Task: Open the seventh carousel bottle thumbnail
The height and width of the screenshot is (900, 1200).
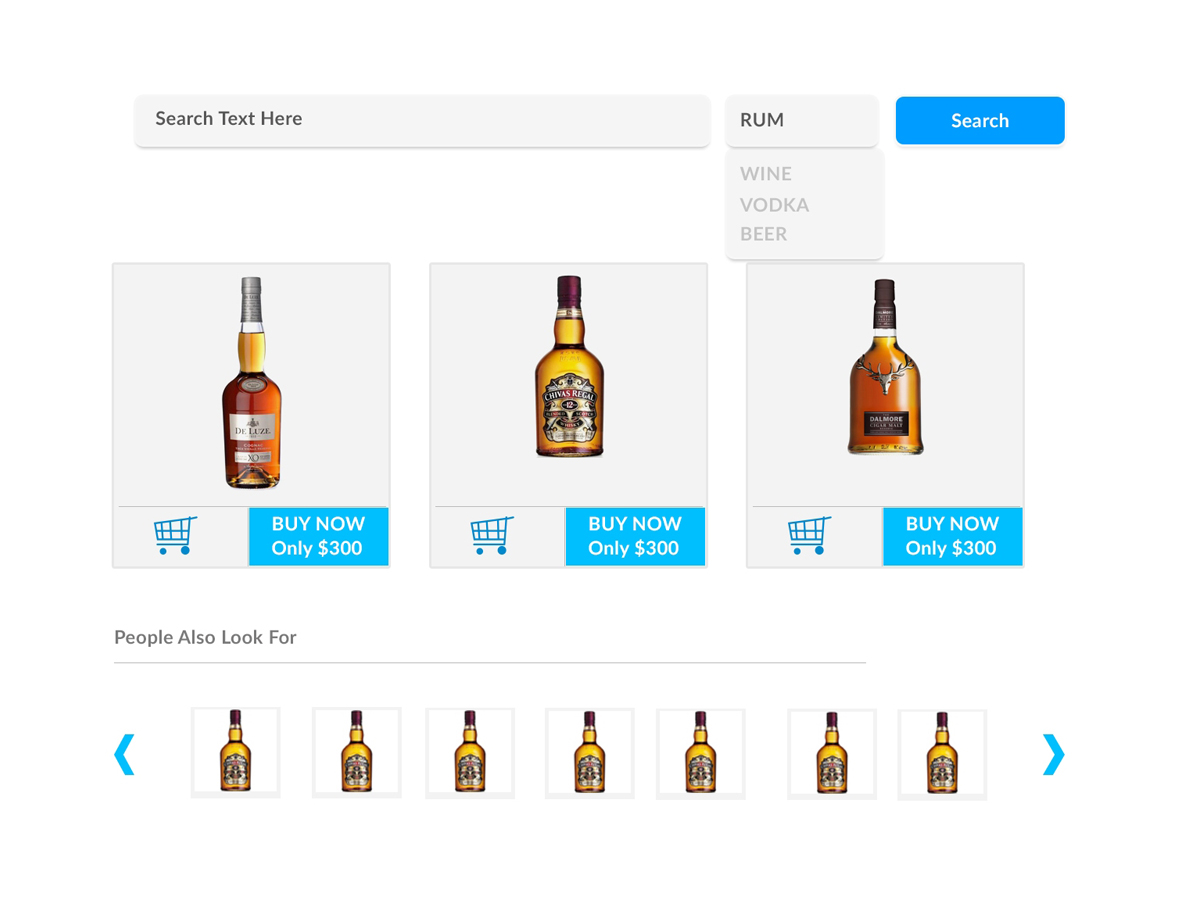Action: [942, 755]
